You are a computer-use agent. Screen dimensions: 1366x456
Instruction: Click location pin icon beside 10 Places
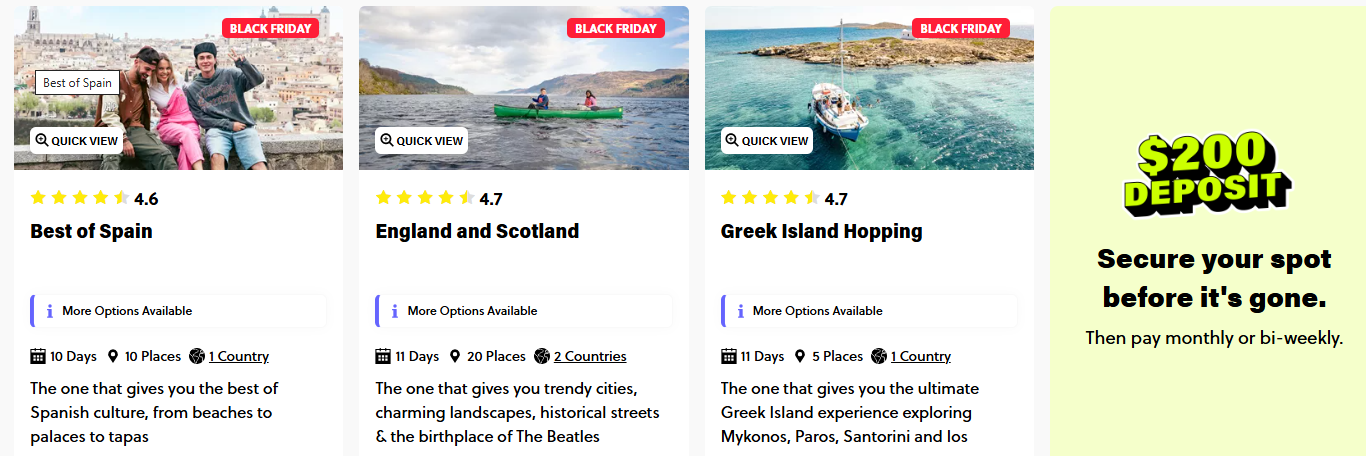(113, 356)
